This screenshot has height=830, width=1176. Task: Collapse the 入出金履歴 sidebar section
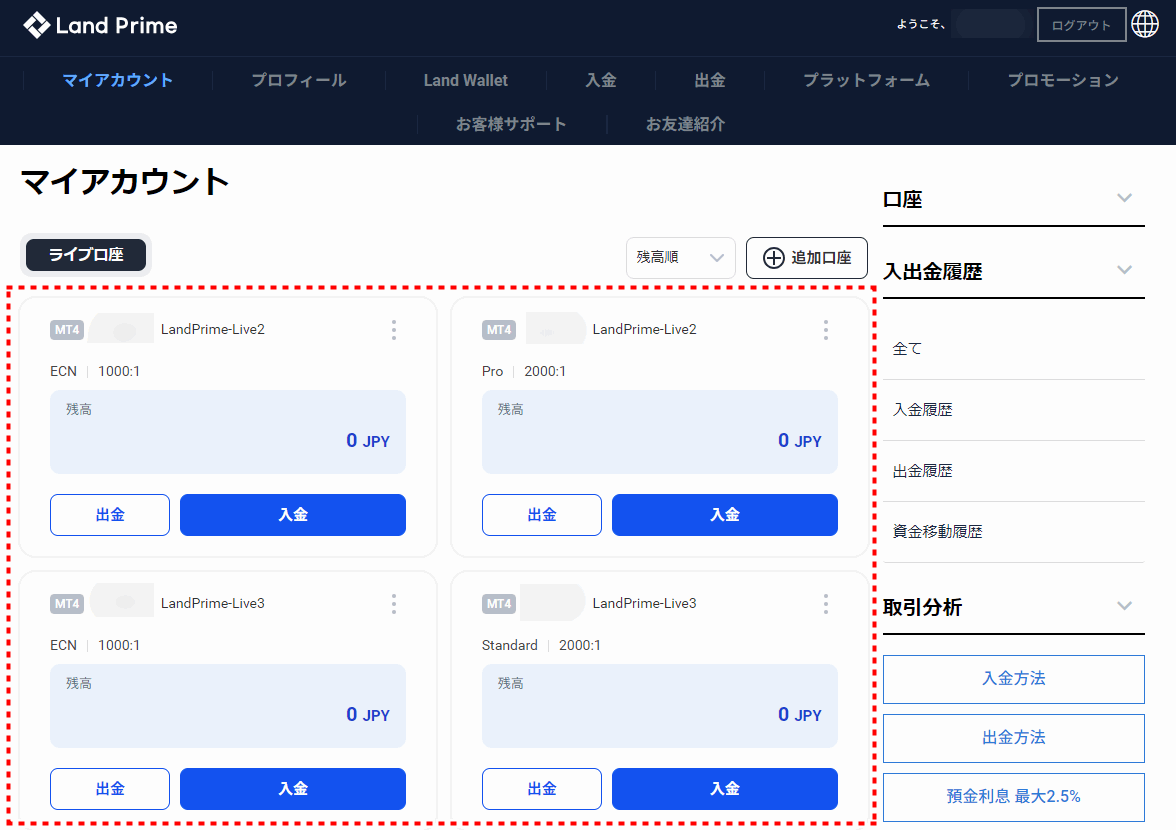tap(1124, 270)
